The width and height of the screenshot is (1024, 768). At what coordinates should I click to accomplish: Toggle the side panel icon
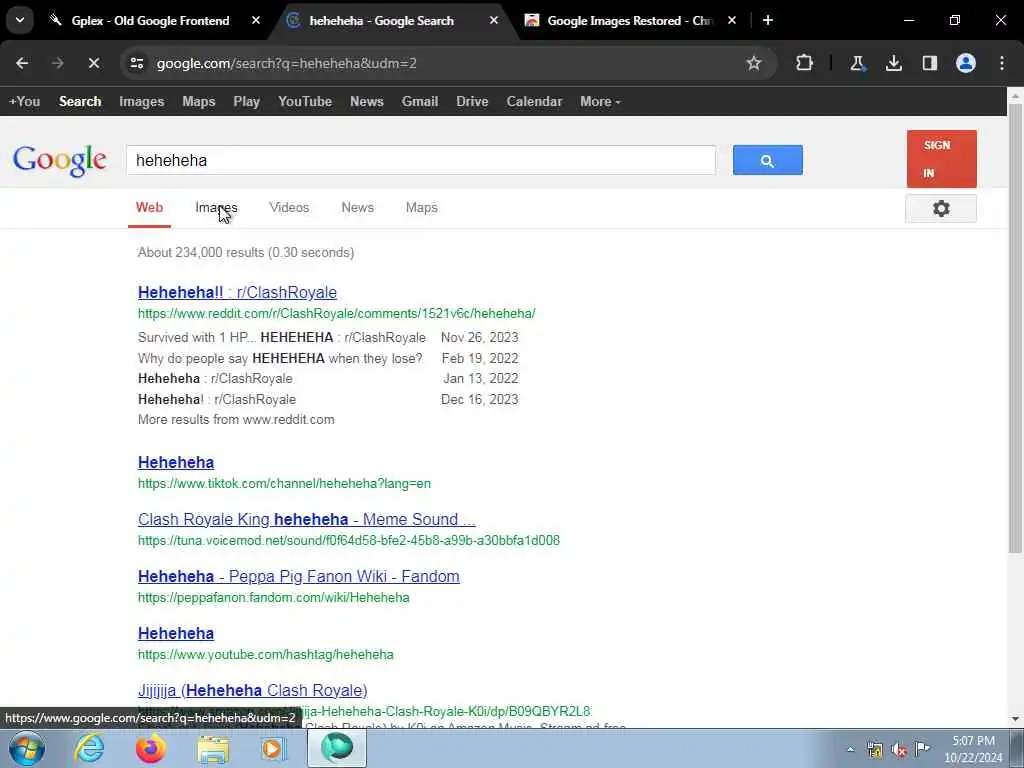tap(929, 63)
